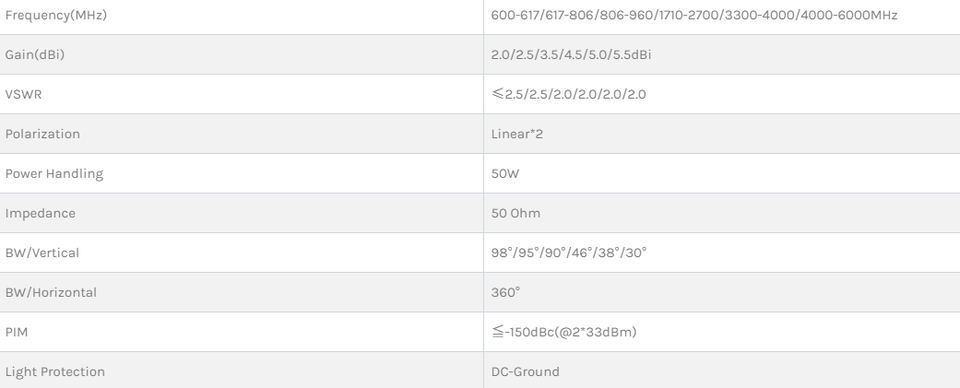Screen dimensions: 960x388
Task: Click the PIM row label
Action: pos(17,332)
